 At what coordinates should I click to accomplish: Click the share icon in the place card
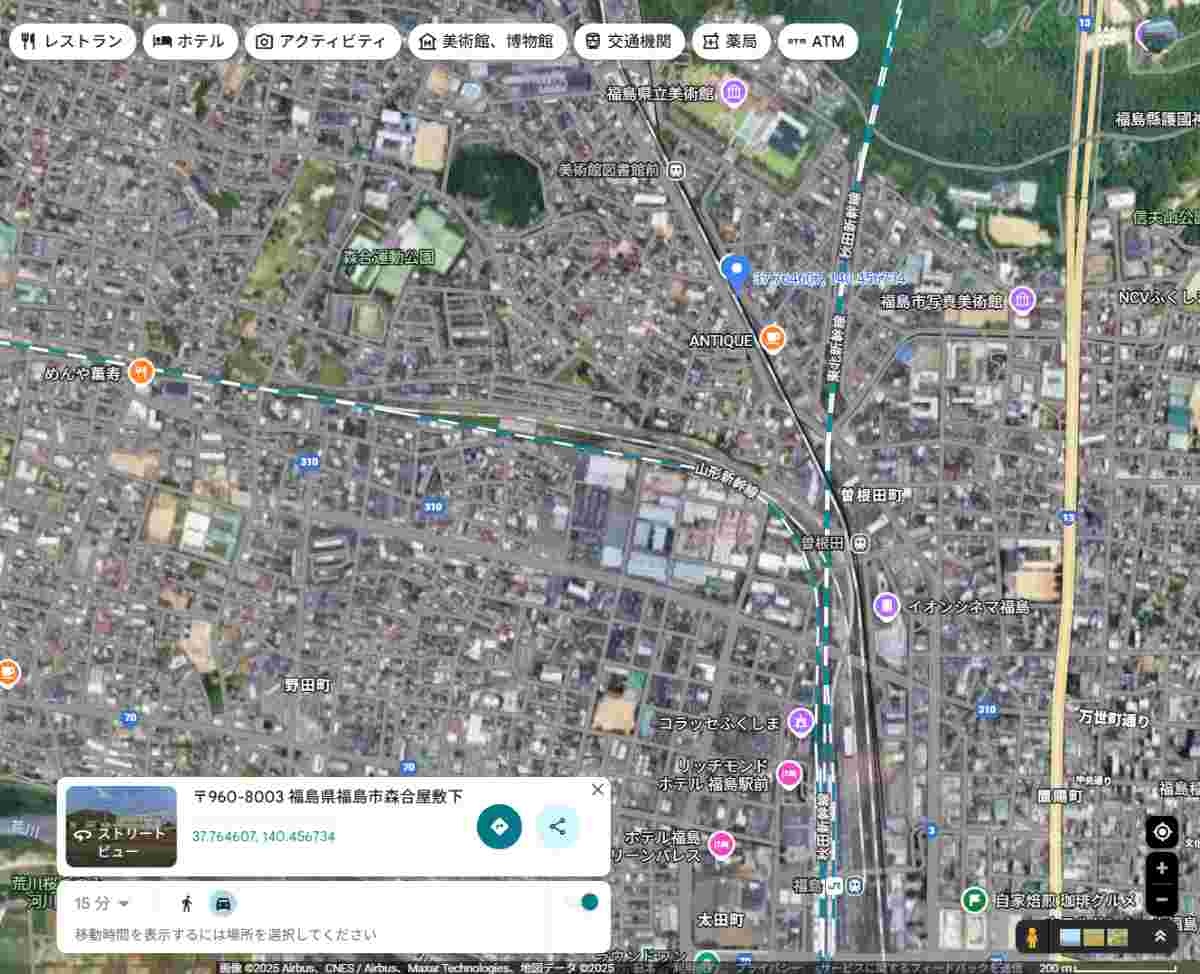tap(557, 827)
